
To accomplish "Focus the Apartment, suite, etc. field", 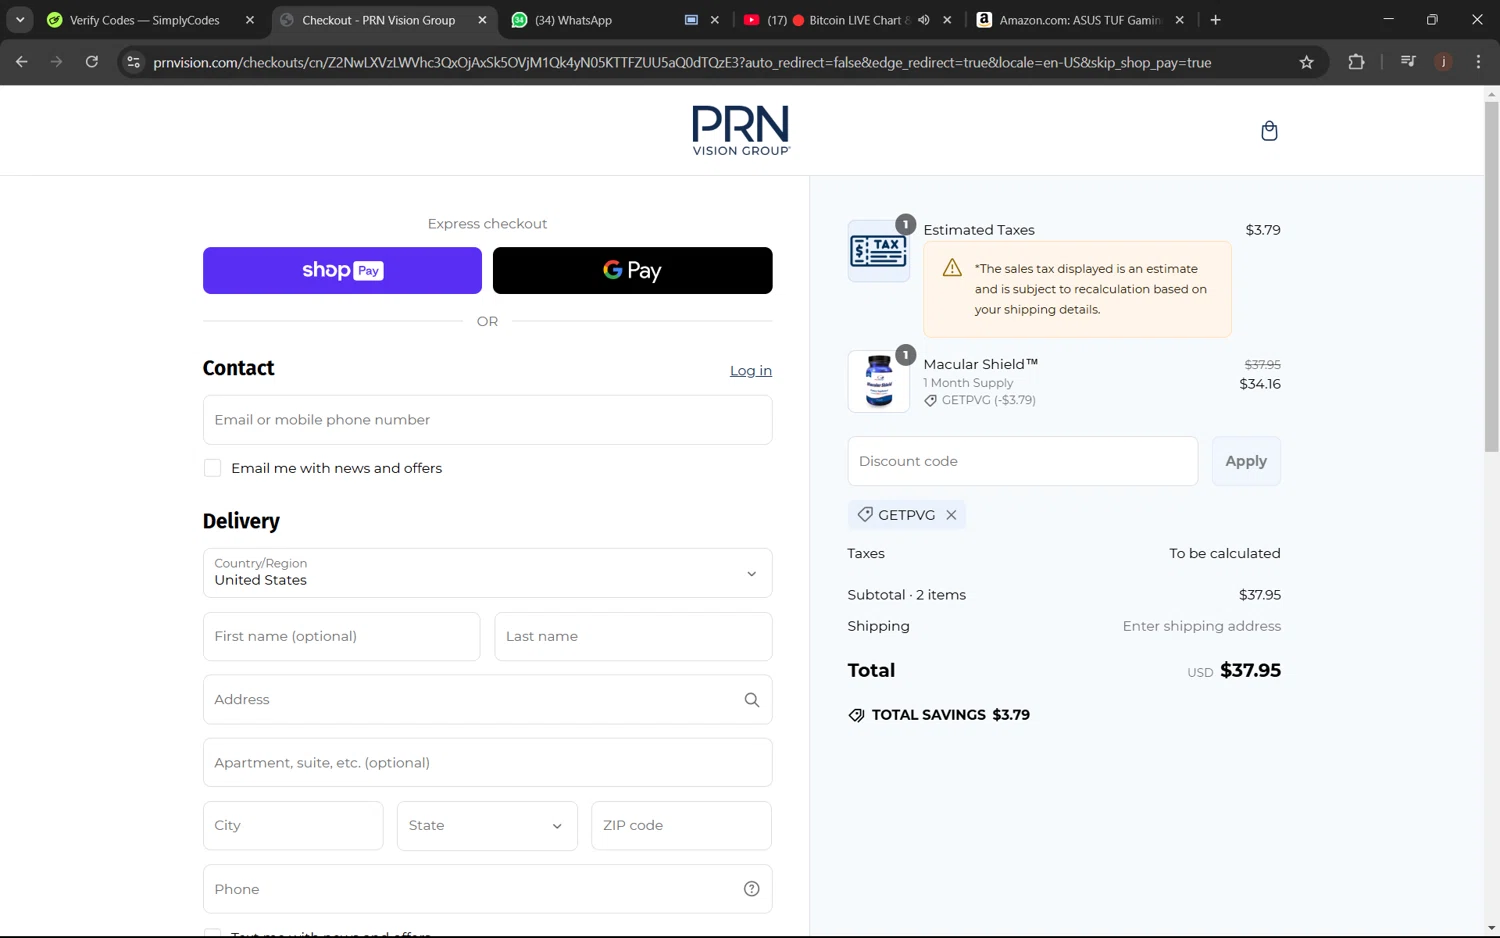I will 487,763.
